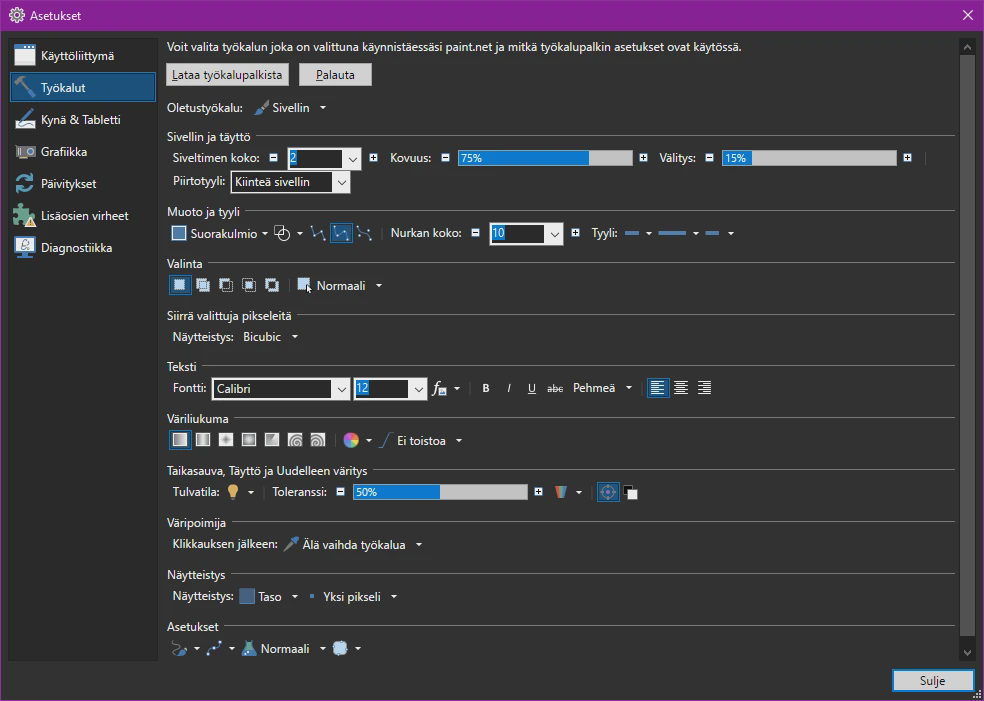Viewport: 984px width, 701px height.
Task: Toggle underline text formatting
Action: click(x=532, y=388)
